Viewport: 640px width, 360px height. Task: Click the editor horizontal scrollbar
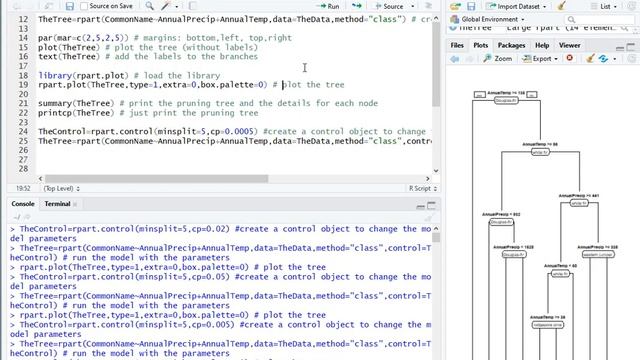tap(156, 179)
